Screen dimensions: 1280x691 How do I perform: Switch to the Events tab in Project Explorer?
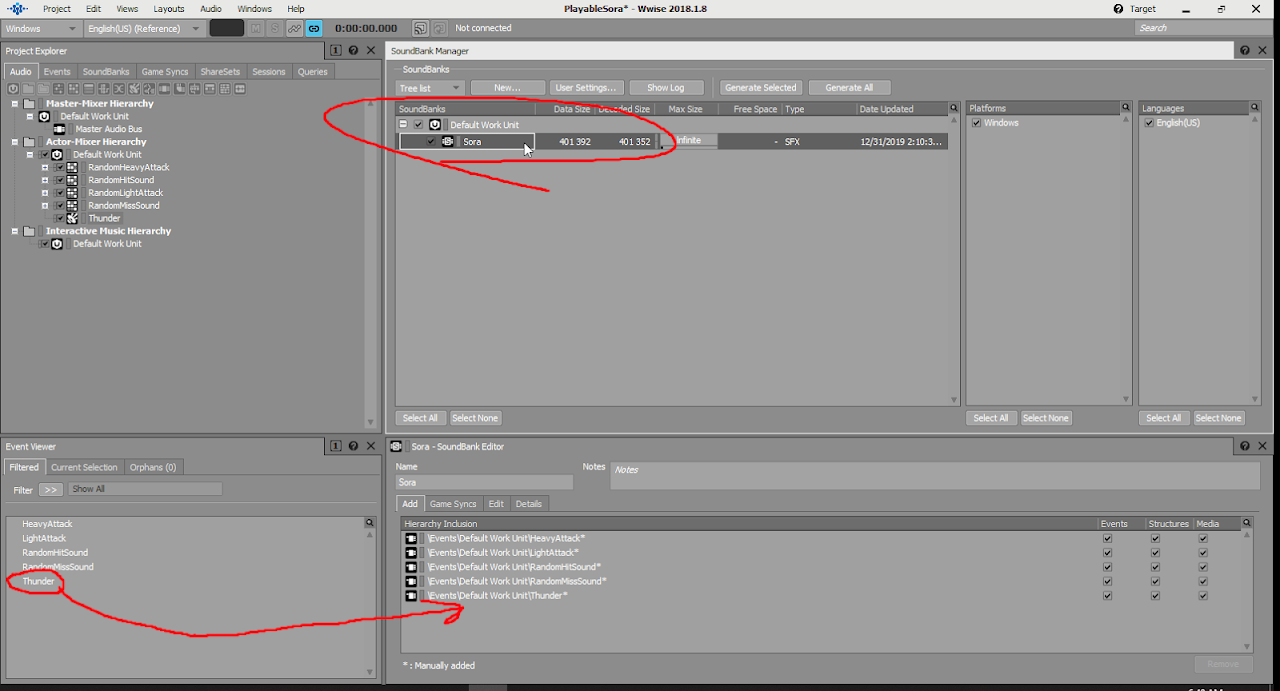click(x=57, y=72)
